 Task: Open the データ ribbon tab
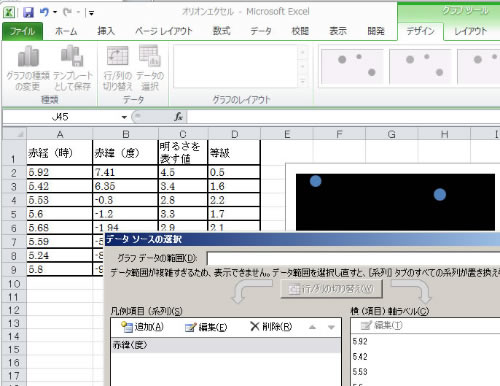pyautogui.click(x=261, y=31)
